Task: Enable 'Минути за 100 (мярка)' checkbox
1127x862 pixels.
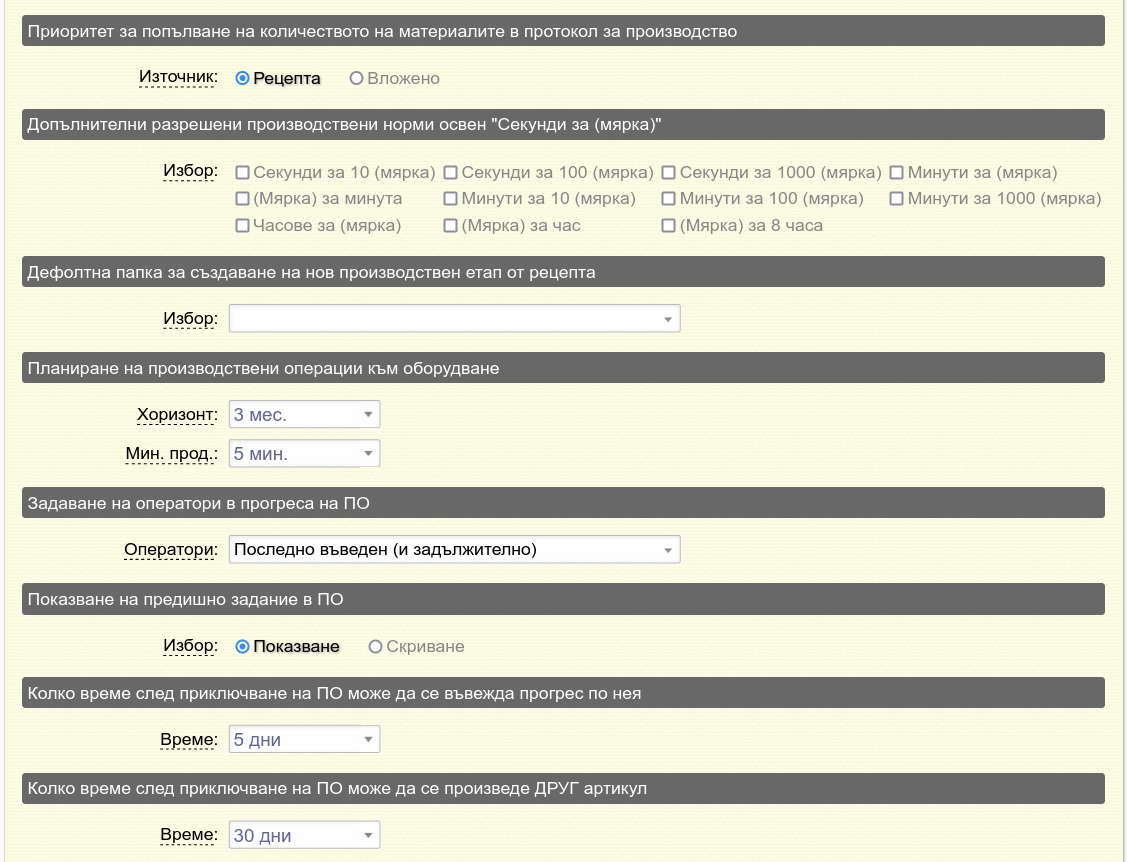Action: (668, 199)
